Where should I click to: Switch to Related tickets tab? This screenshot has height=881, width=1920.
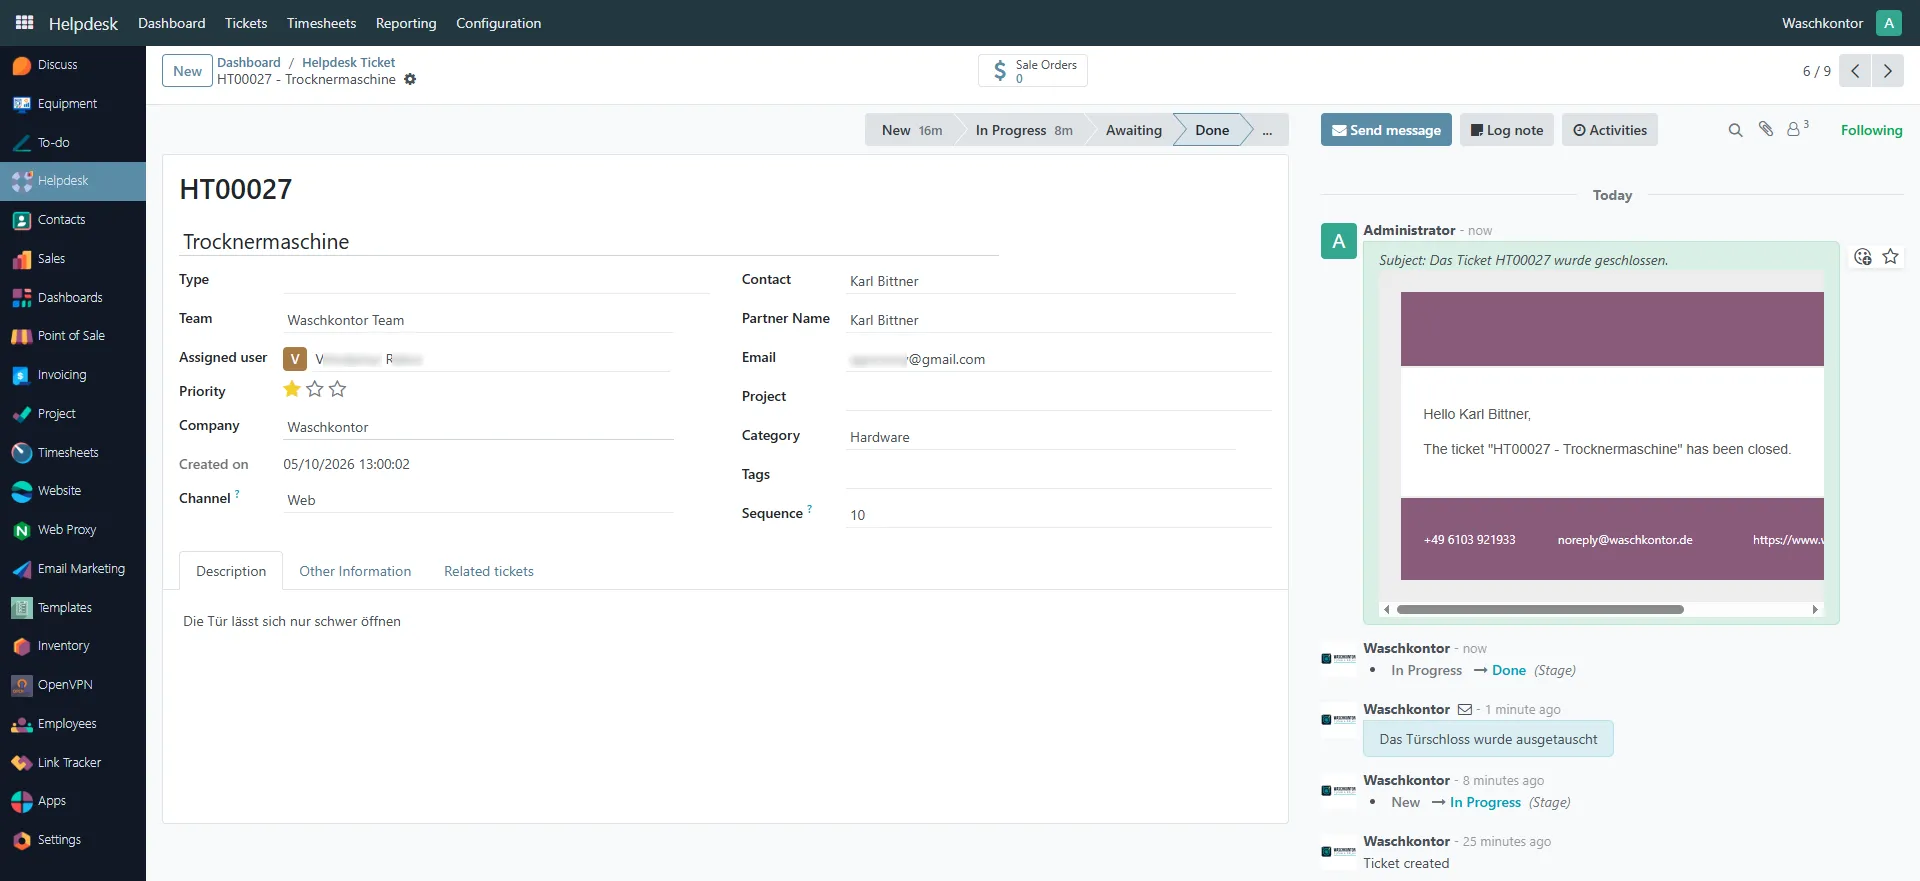pyautogui.click(x=489, y=571)
